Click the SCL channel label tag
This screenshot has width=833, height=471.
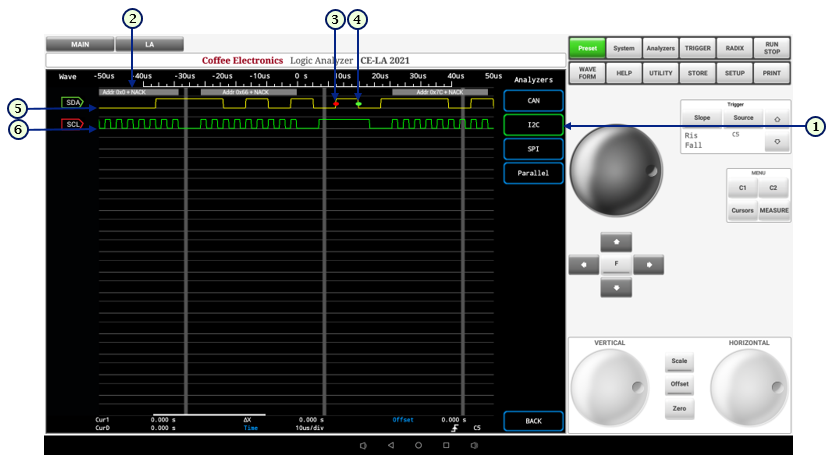pyautogui.click(x=73, y=124)
